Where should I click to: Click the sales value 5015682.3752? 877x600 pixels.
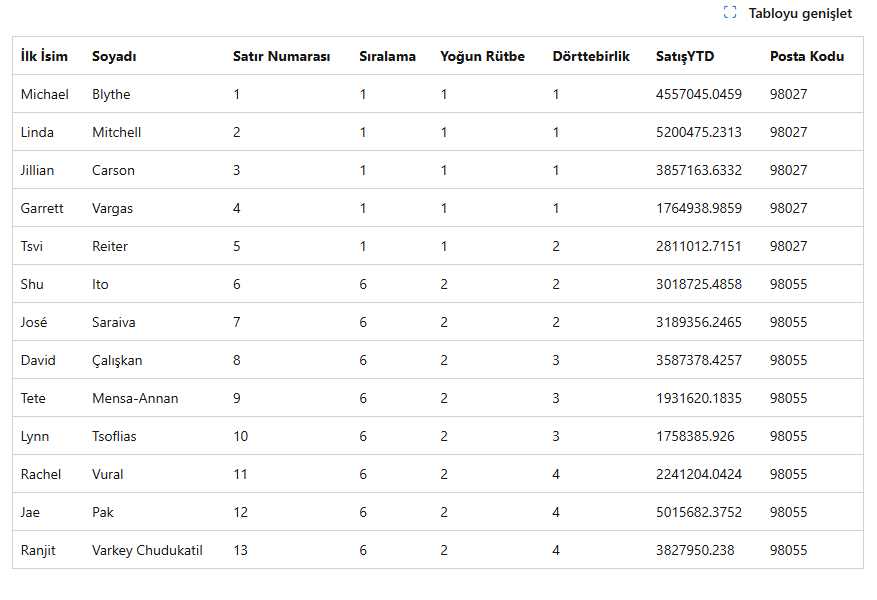(x=698, y=512)
